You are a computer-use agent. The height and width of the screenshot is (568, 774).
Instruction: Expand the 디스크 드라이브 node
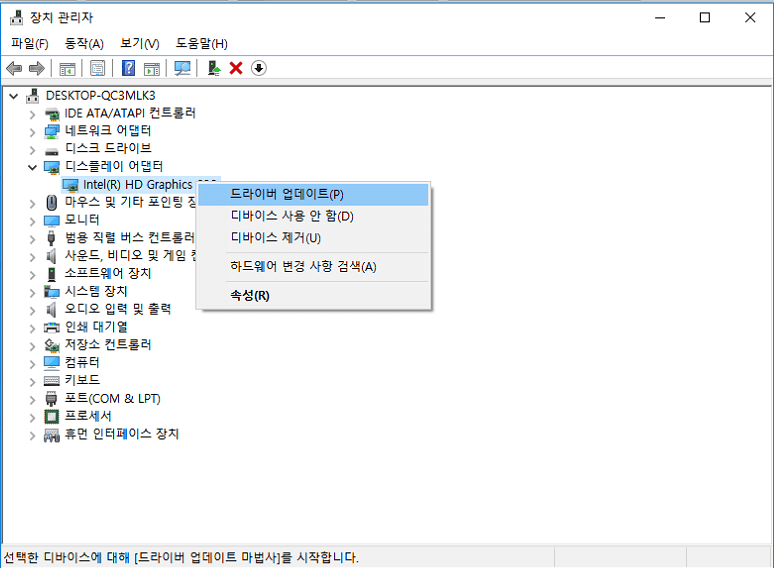pyautogui.click(x=33, y=150)
